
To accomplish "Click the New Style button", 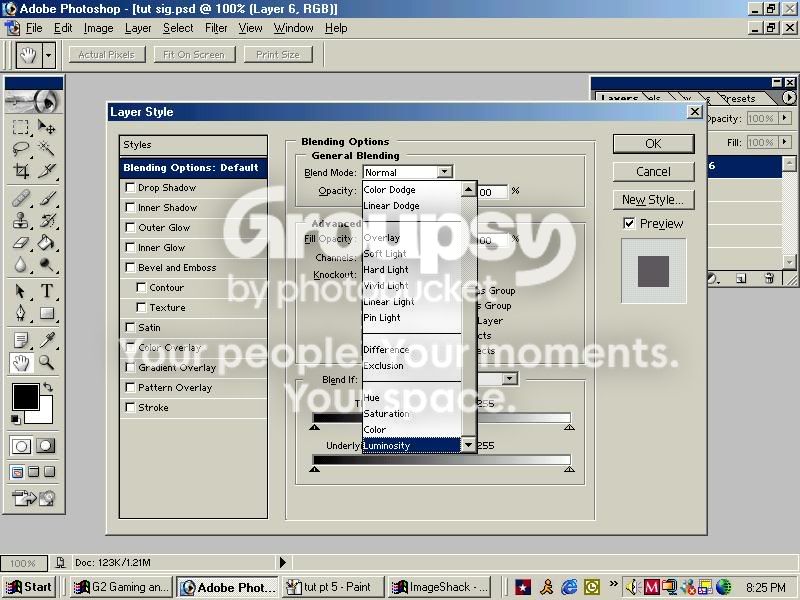I will [x=654, y=199].
